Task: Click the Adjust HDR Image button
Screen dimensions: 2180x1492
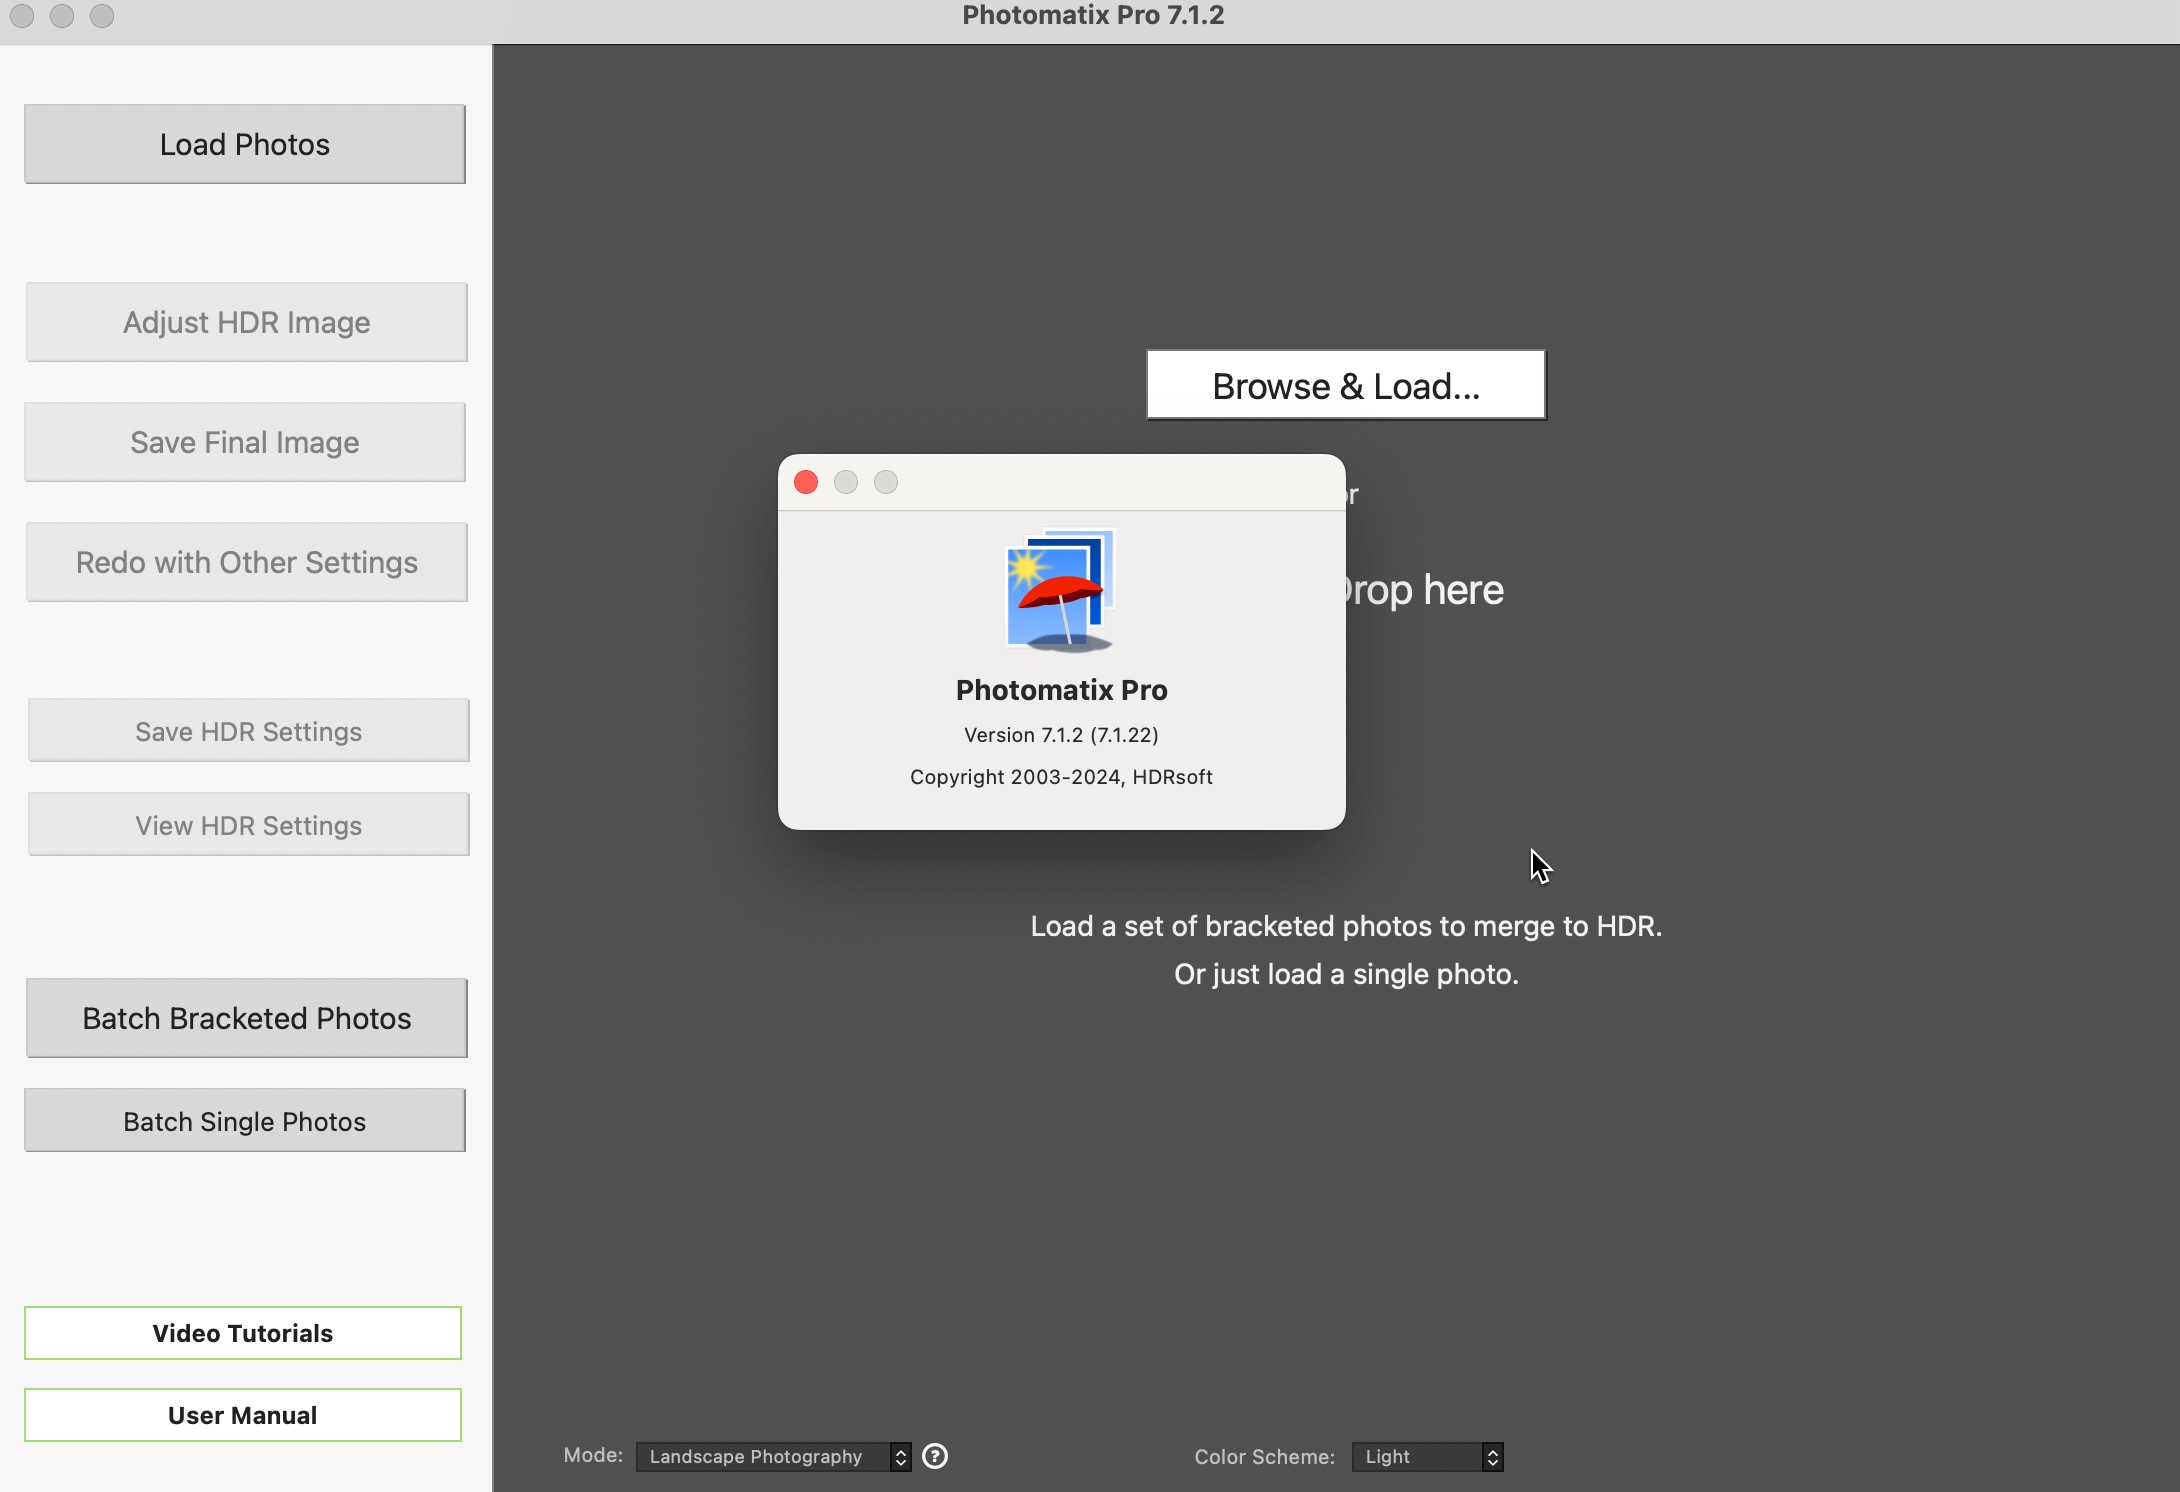Action: (247, 322)
